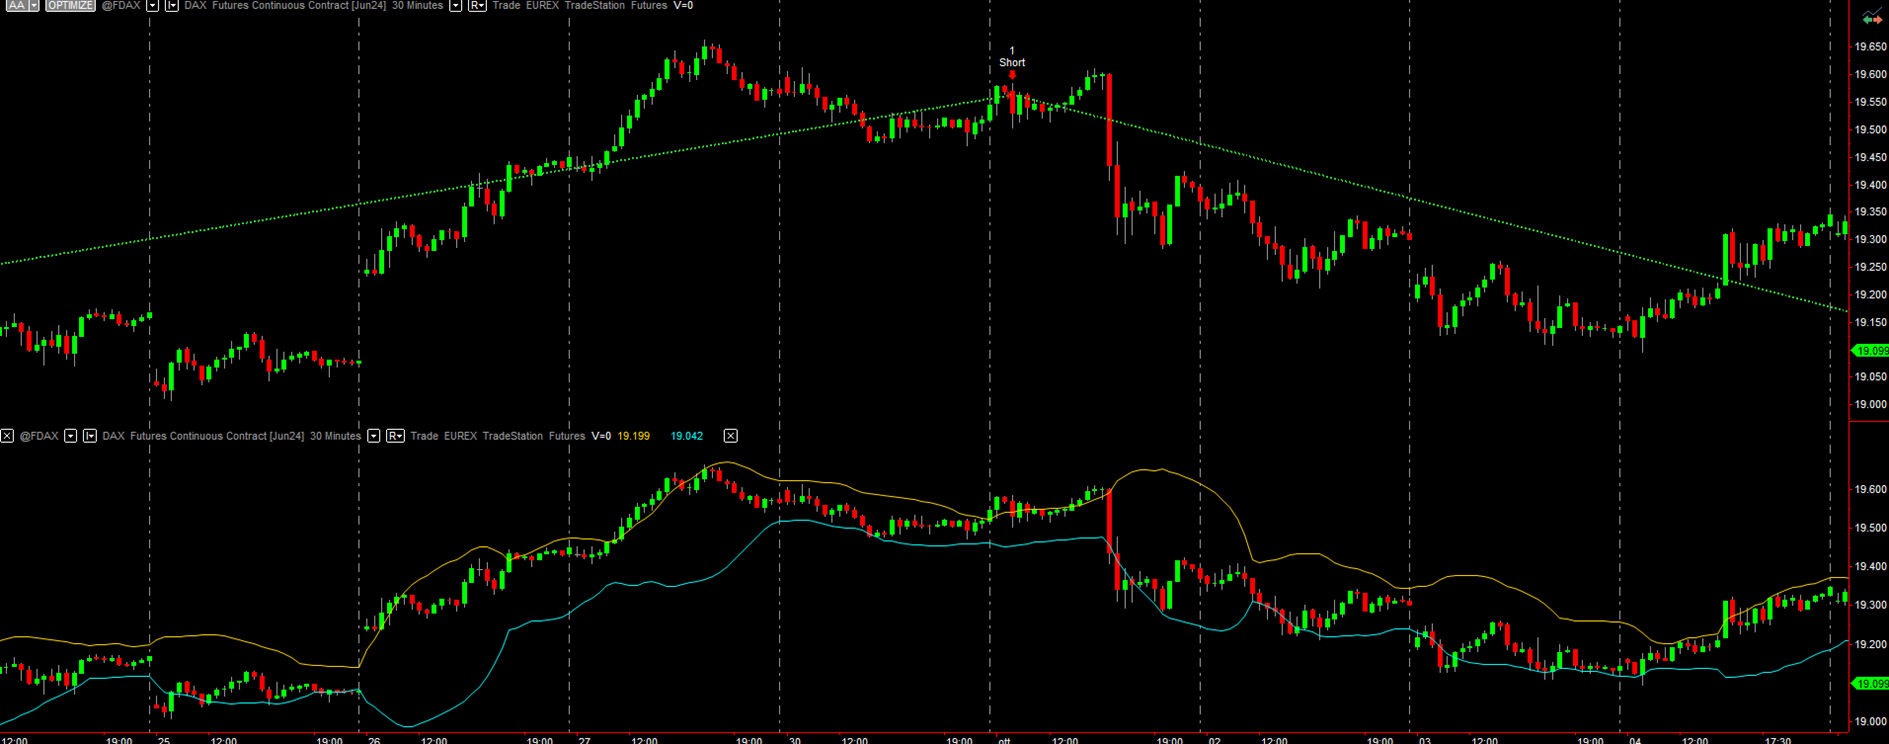Screen dimensions: 1889x744
Task: Click the green current price label on top price axis
Action: click(x=1870, y=351)
